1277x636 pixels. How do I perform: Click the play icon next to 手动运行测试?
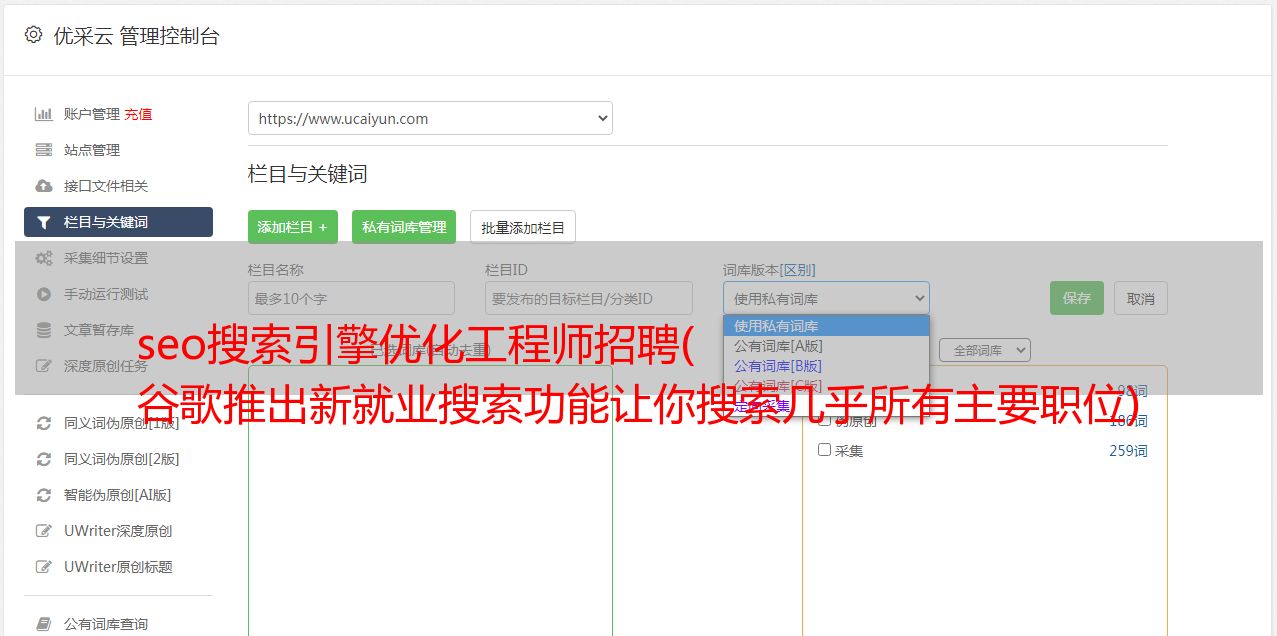[44, 294]
